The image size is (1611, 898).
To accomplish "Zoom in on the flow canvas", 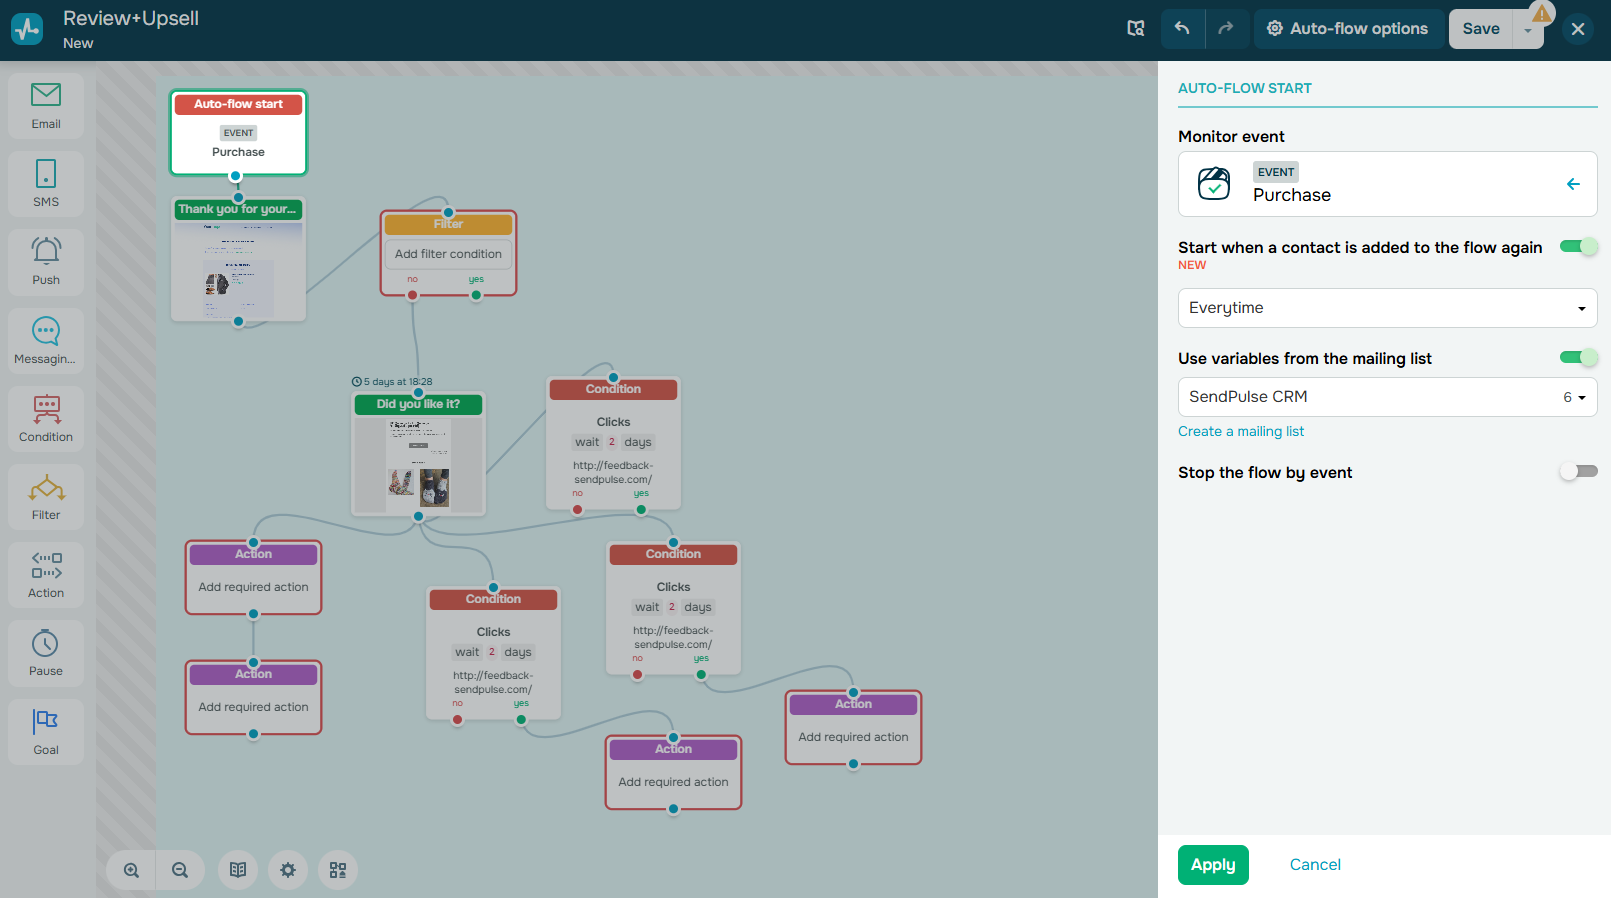I will (131, 870).
